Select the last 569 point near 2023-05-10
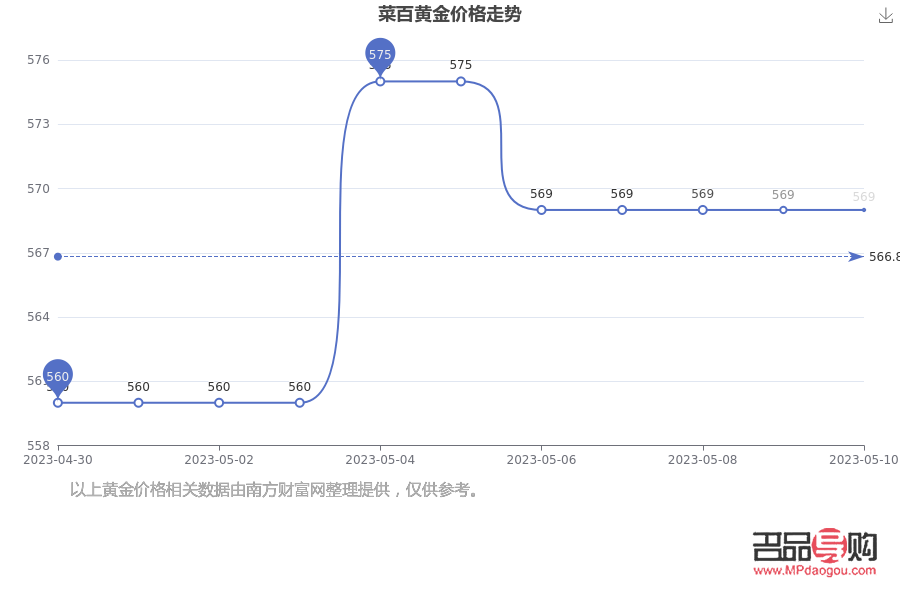This screenshot has width=900, height=600. point(863,210)
